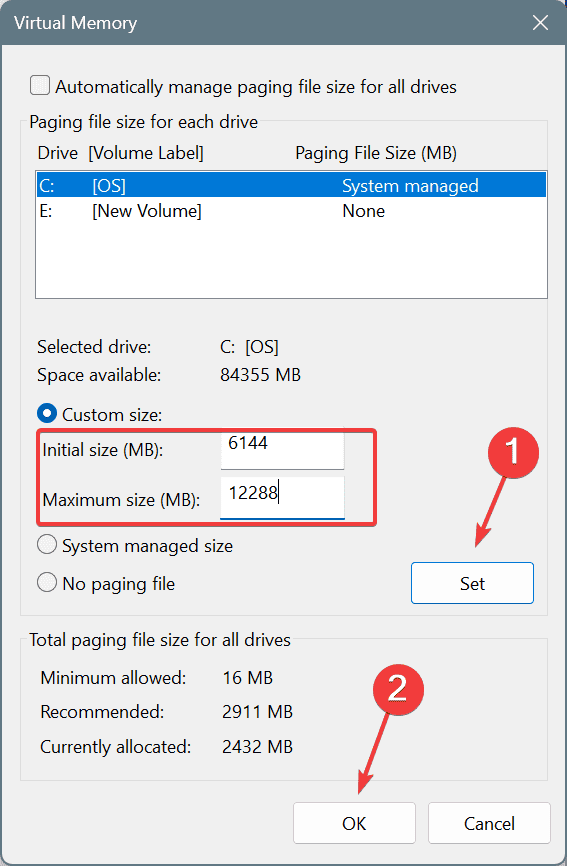The height and width of the screenshot is (866, 567).
Task: Click Cancel to discard changes
Action: (489, 823)
